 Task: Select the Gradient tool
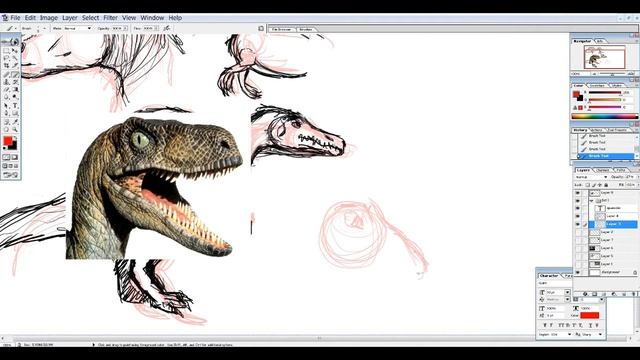(15, 89)
